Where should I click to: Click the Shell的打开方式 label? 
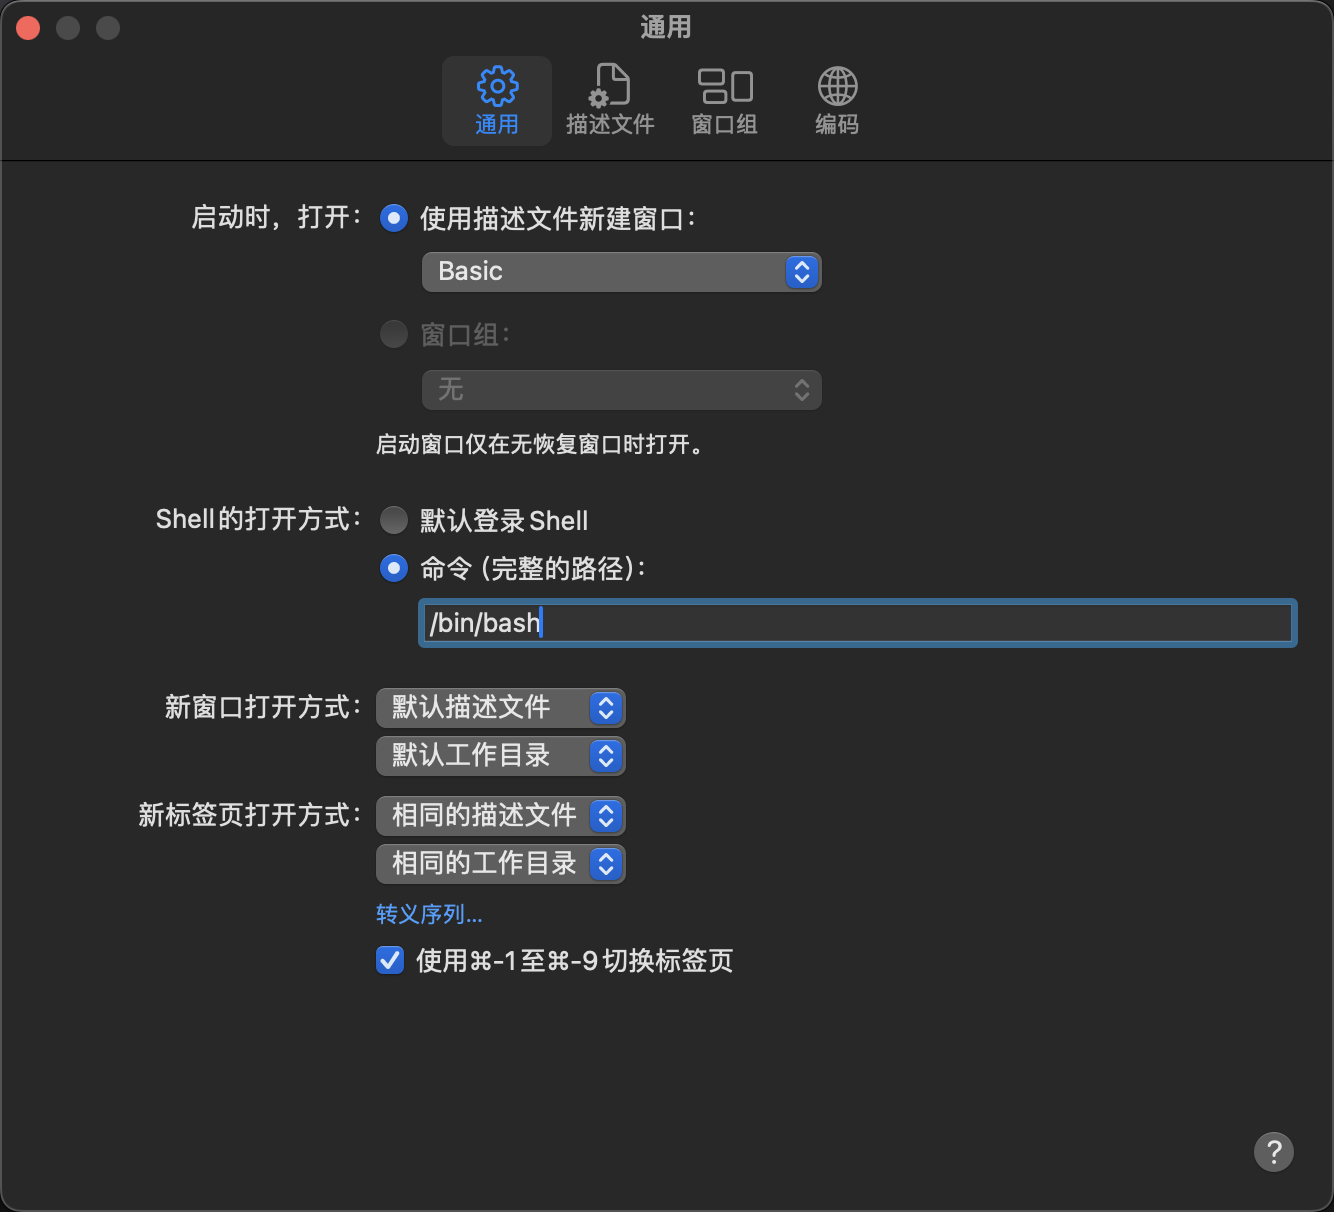coord(259,519)
